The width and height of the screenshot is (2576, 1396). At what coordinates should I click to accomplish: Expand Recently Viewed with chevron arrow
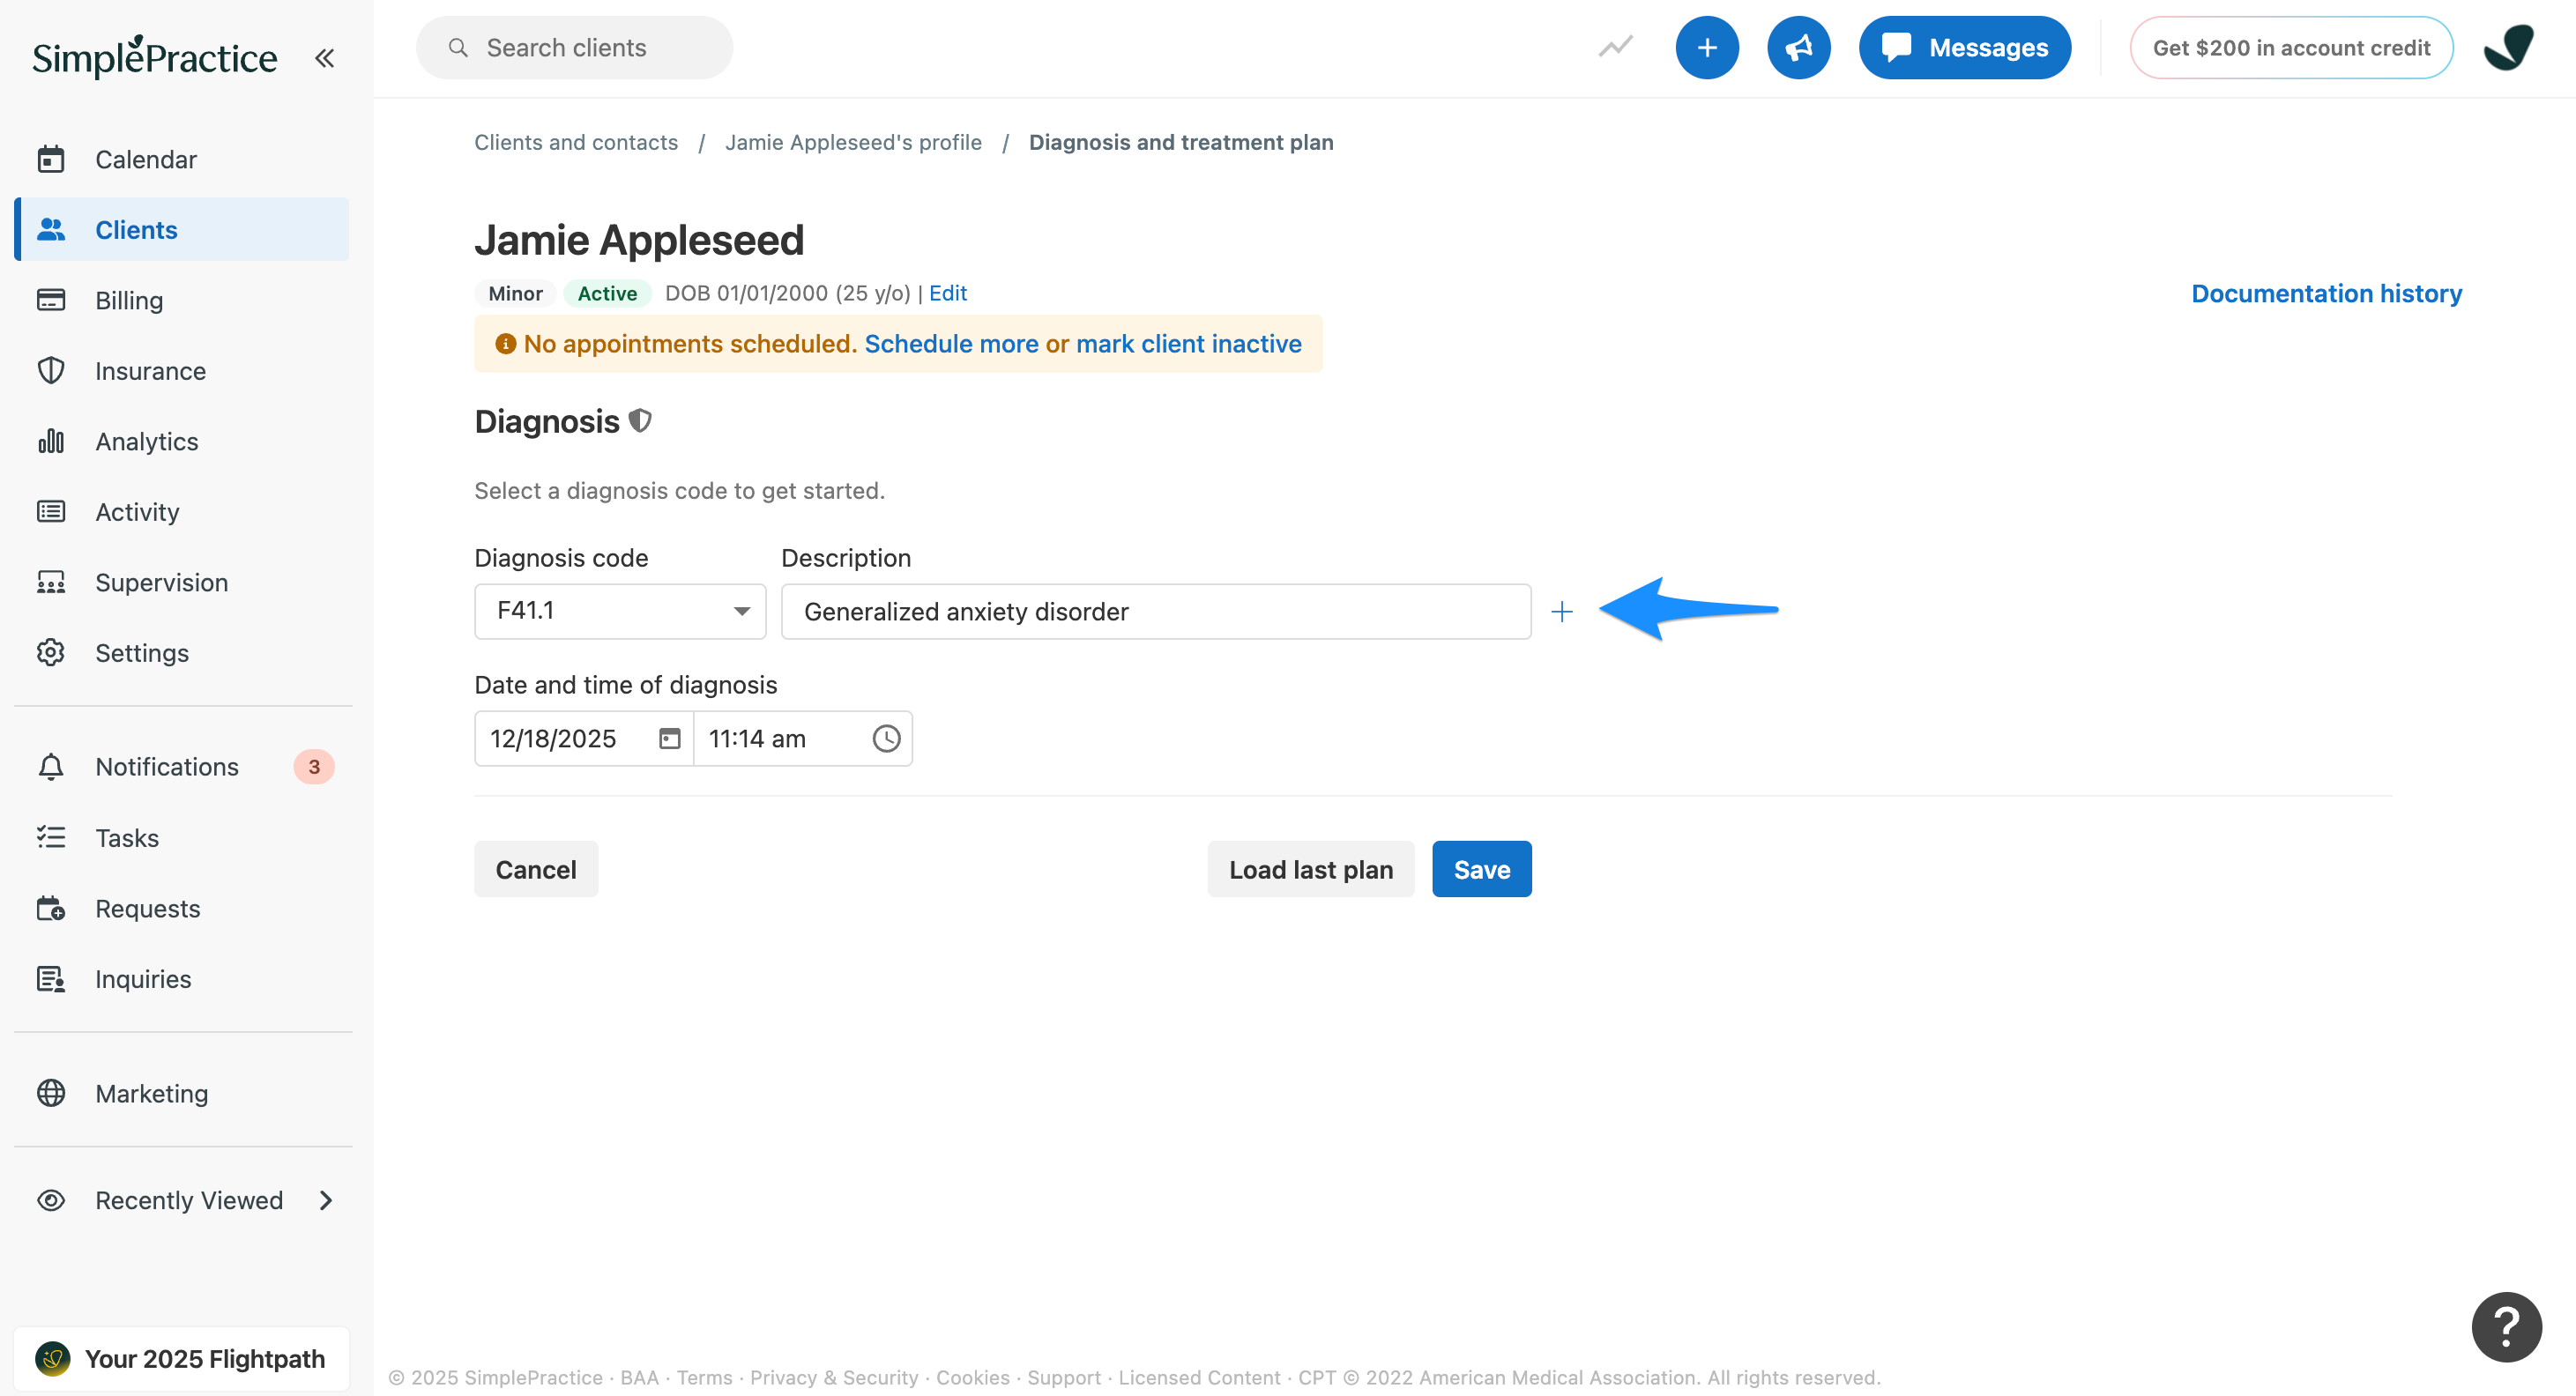pos(326,1200)
